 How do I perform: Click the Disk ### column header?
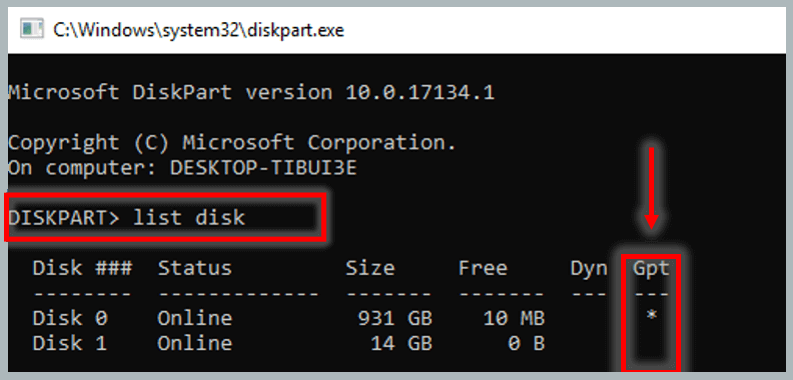click(x=82, y=268)
